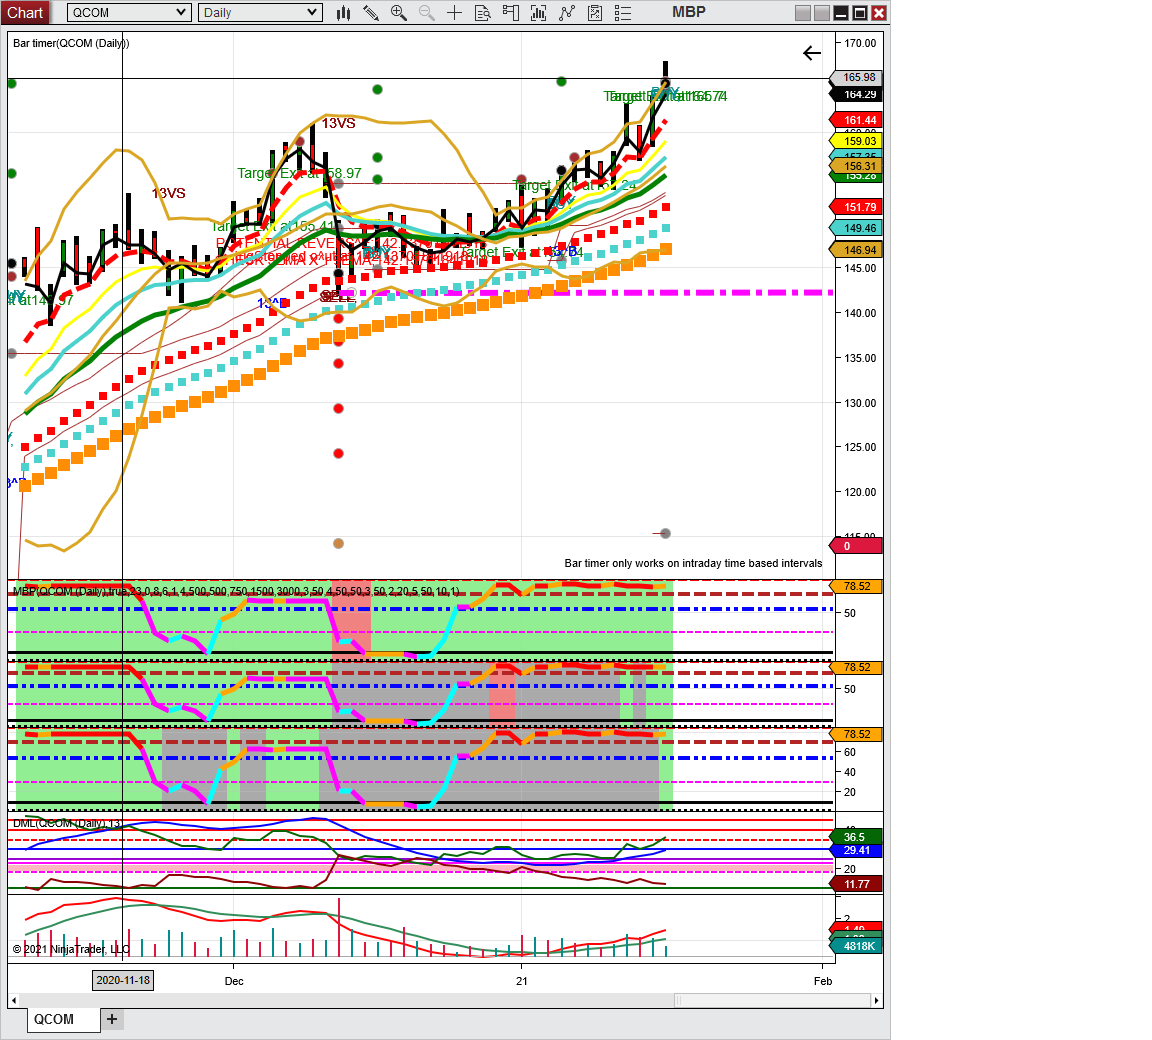This screenshot has height=1040, width=1152.
Task: Activate the zoom in magnifier tool
Action: (398, 12)
